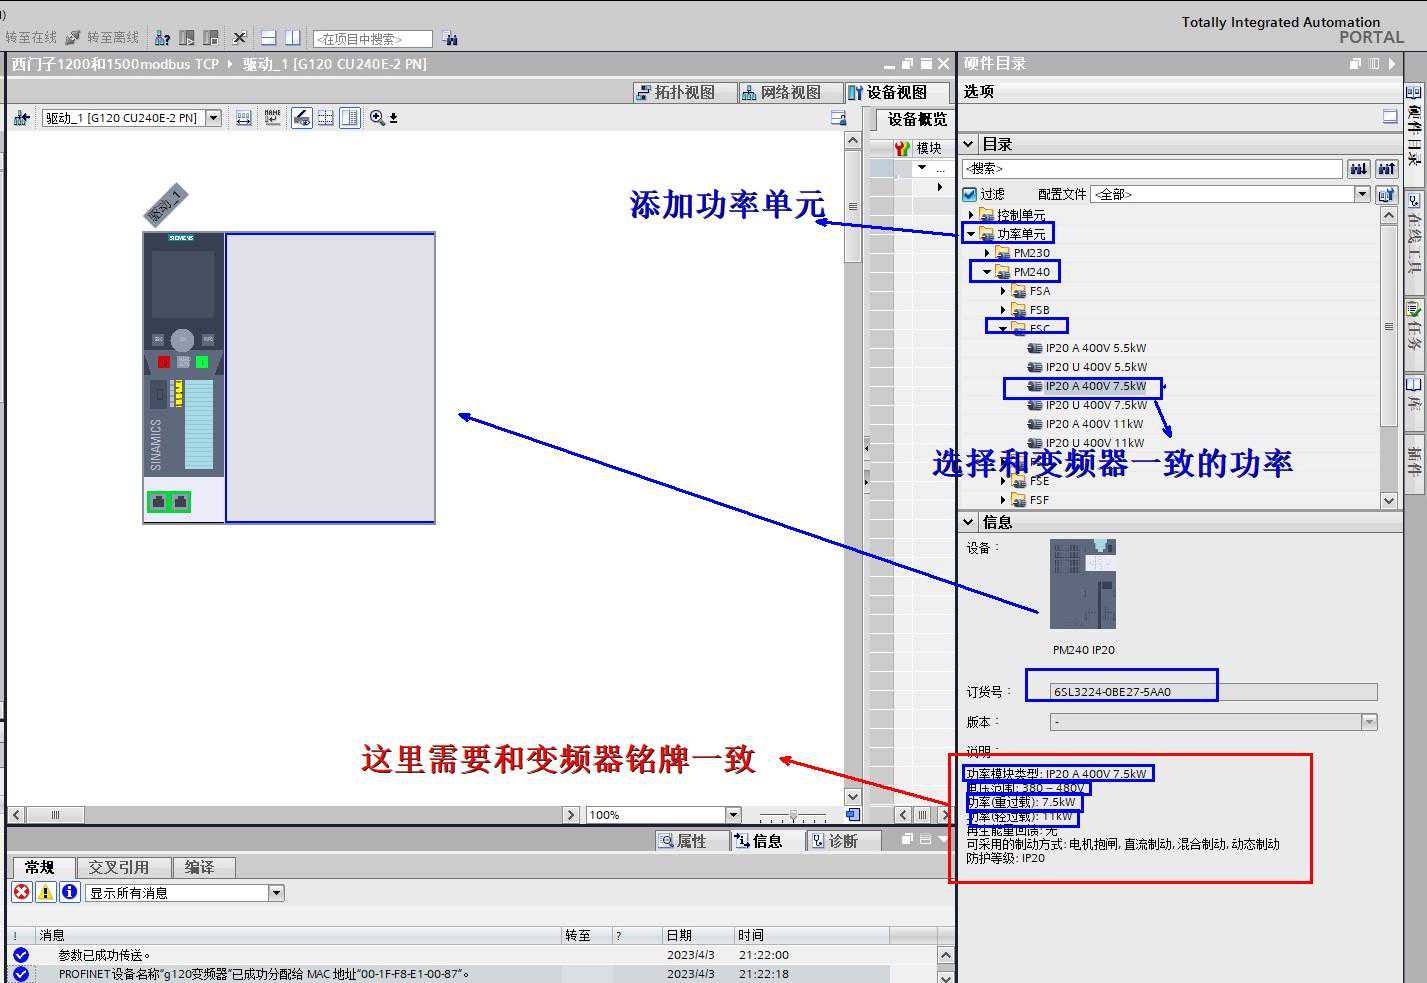Click the zoom magnifier icon in device toolbar

coord(377,118)
